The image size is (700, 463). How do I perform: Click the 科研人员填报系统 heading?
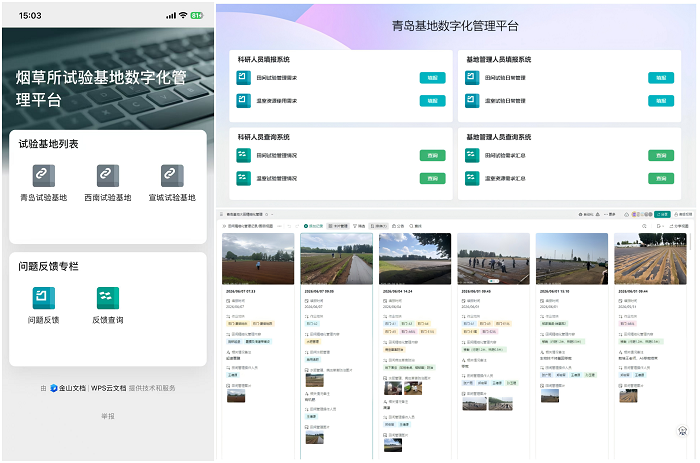click(x=263, y=59)
